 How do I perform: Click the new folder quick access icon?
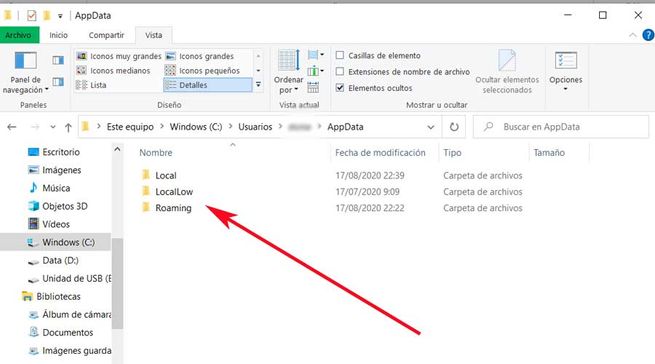pos(47,15)
